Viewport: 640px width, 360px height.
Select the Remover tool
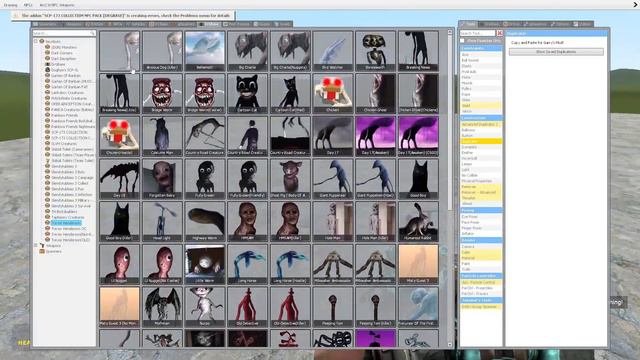point(481,187)
